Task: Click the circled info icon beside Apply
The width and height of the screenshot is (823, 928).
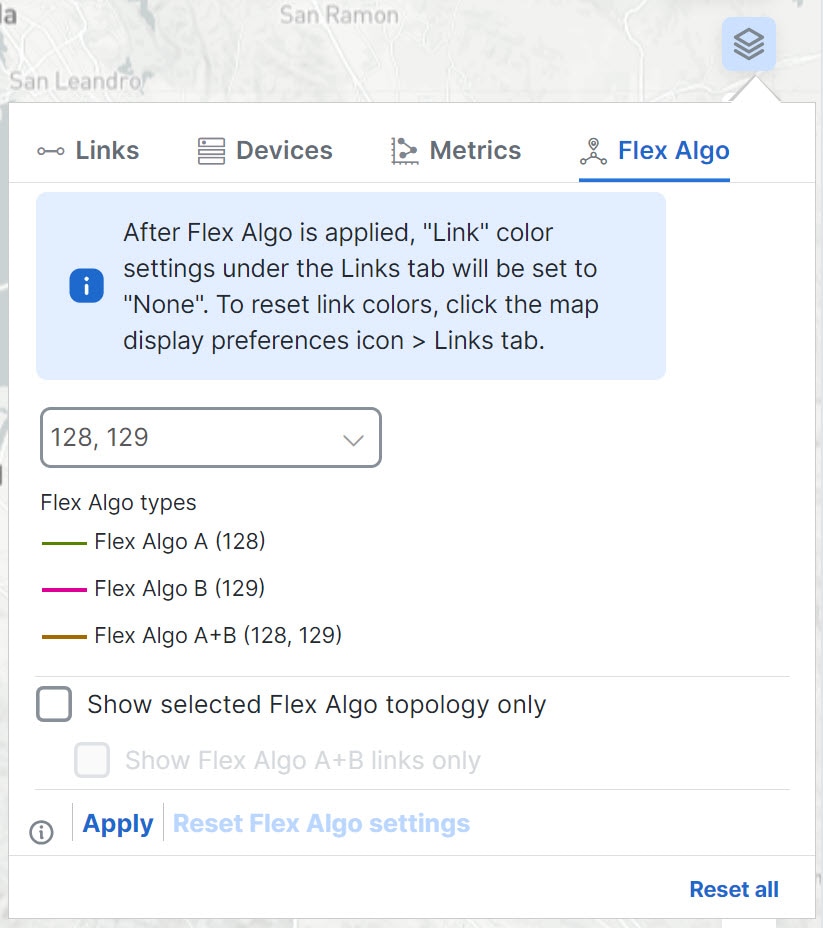Action: click(x=41, y=832)
